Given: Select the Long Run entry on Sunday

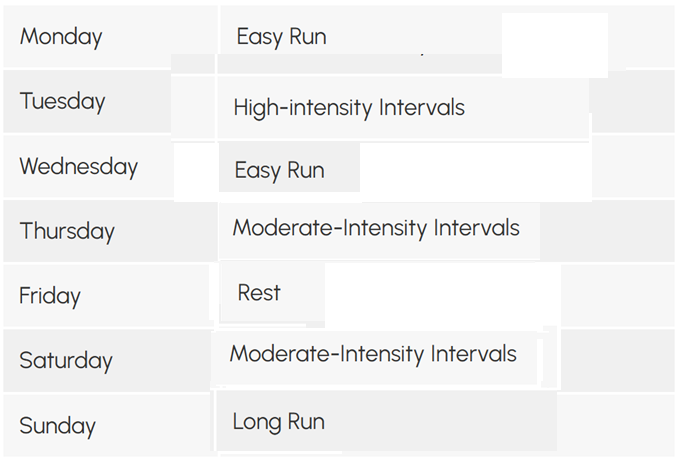Looking at the screenshot, I should [x=279, y=422].
